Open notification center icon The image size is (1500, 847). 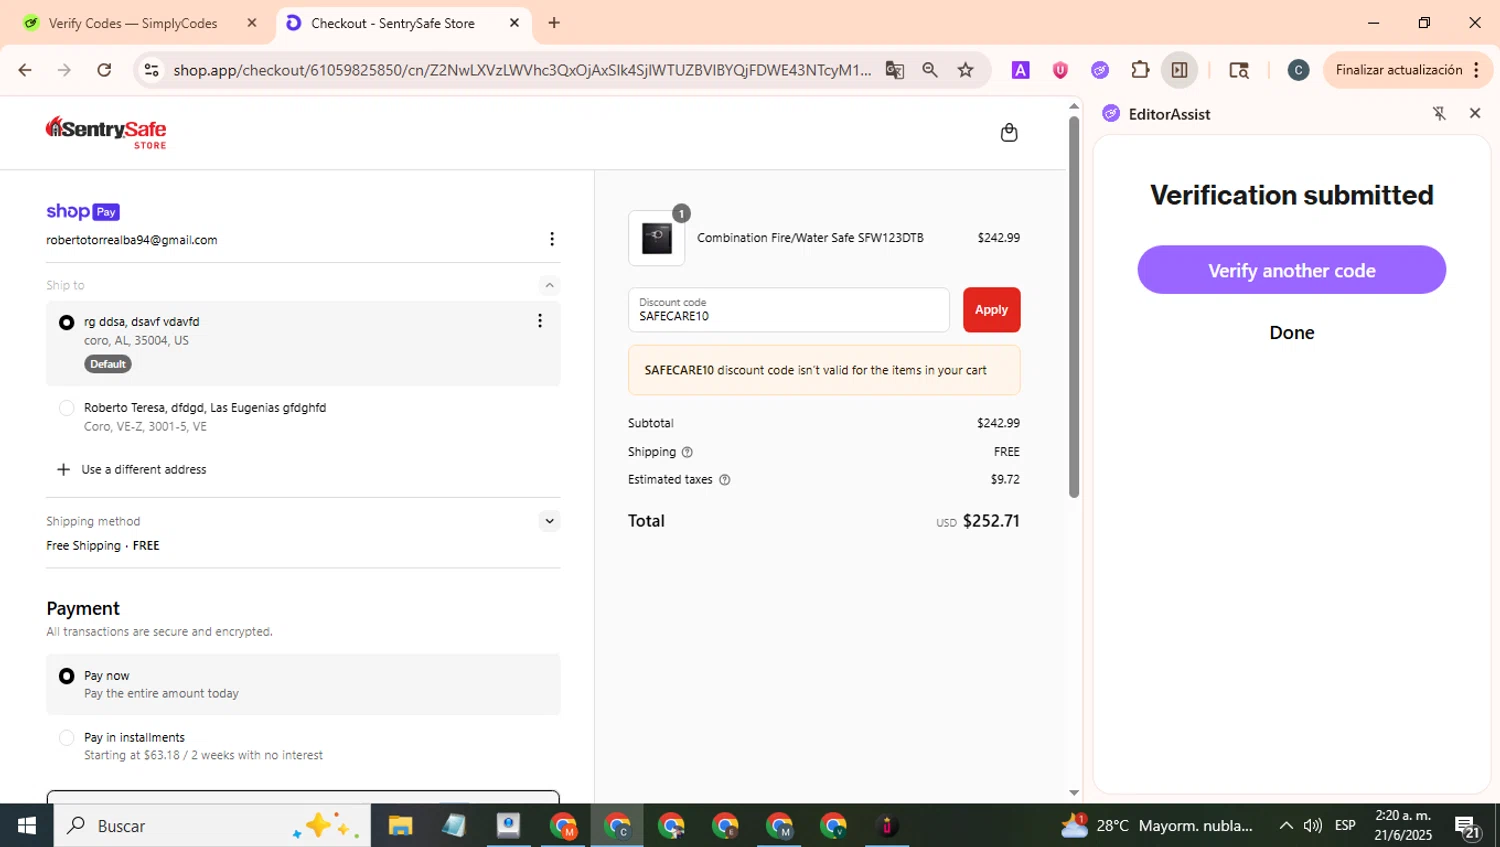coord(1468,827)
